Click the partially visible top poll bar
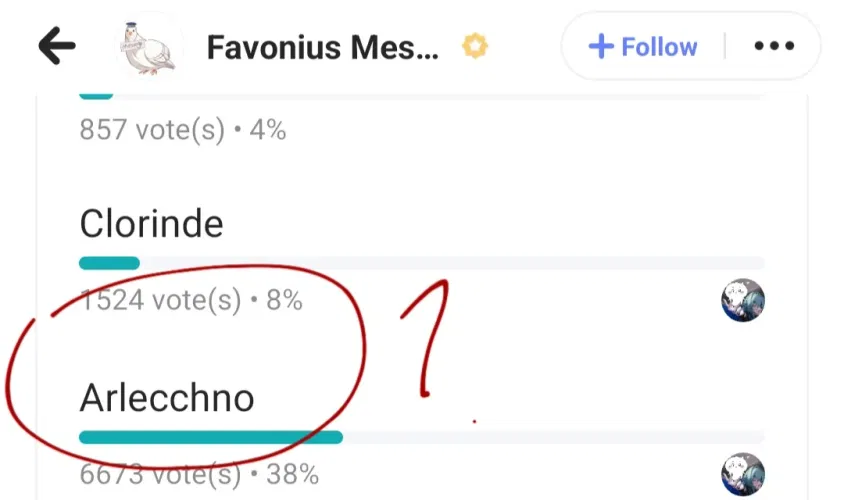 pos(96,95)
